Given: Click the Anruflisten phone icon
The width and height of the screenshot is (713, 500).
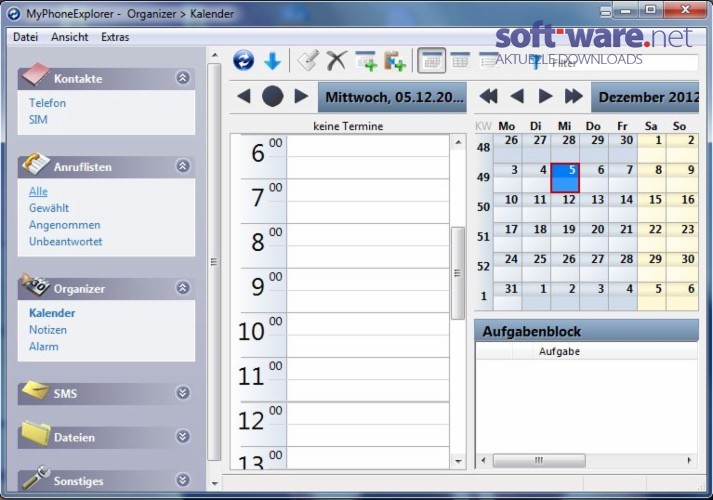Looking at the screenshot, I should coord(35,164).
